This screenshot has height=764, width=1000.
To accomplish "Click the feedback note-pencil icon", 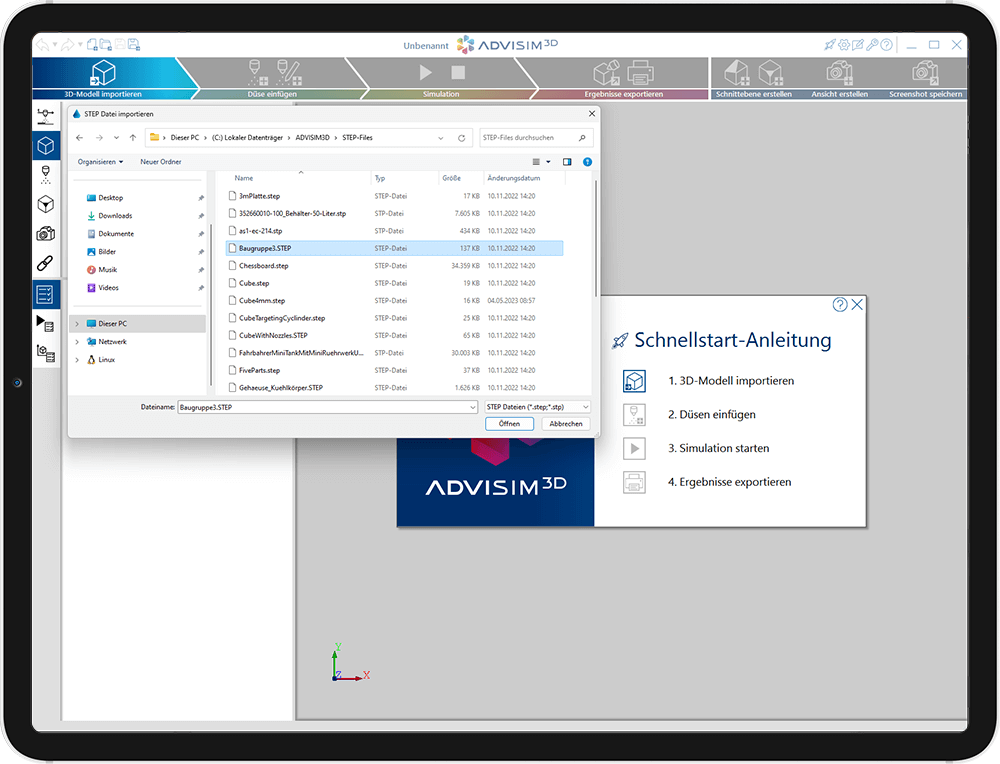I will point(858,45).
